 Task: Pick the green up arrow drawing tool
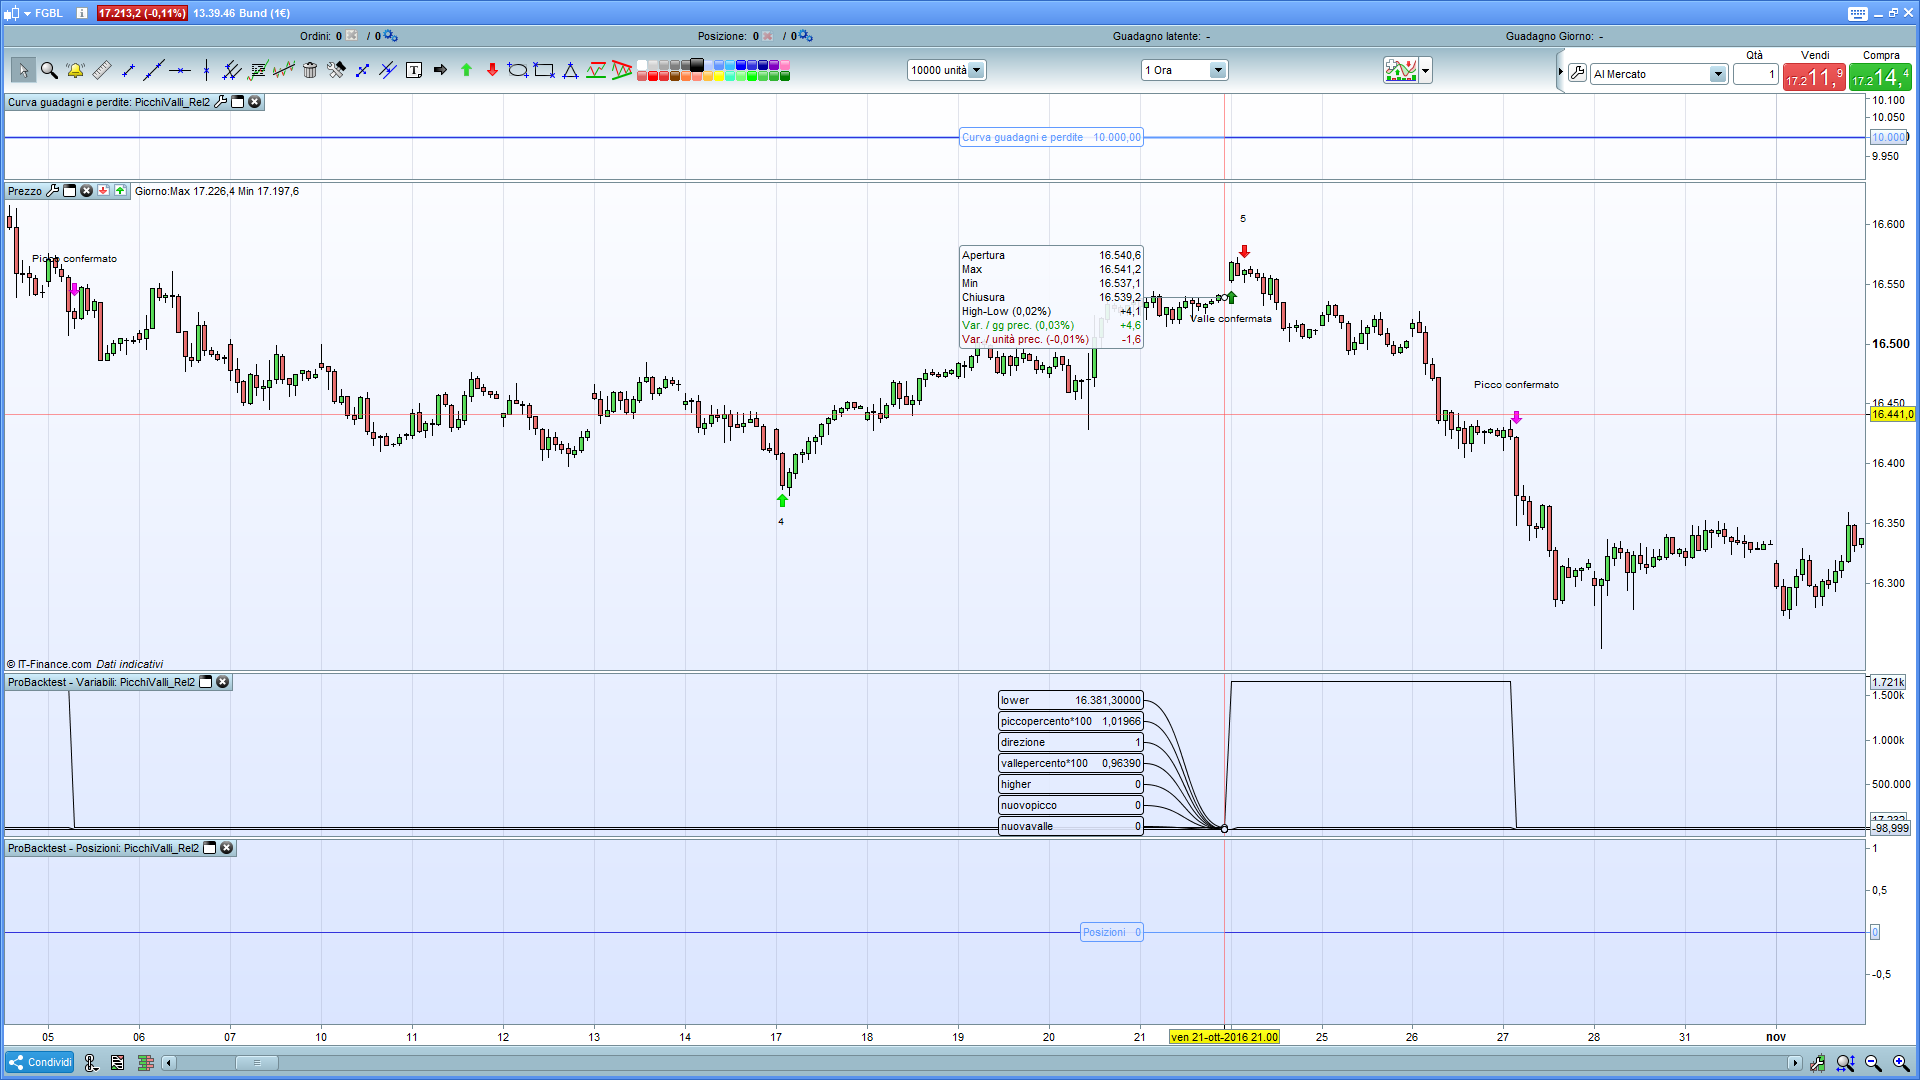click(x=466, y=70)
